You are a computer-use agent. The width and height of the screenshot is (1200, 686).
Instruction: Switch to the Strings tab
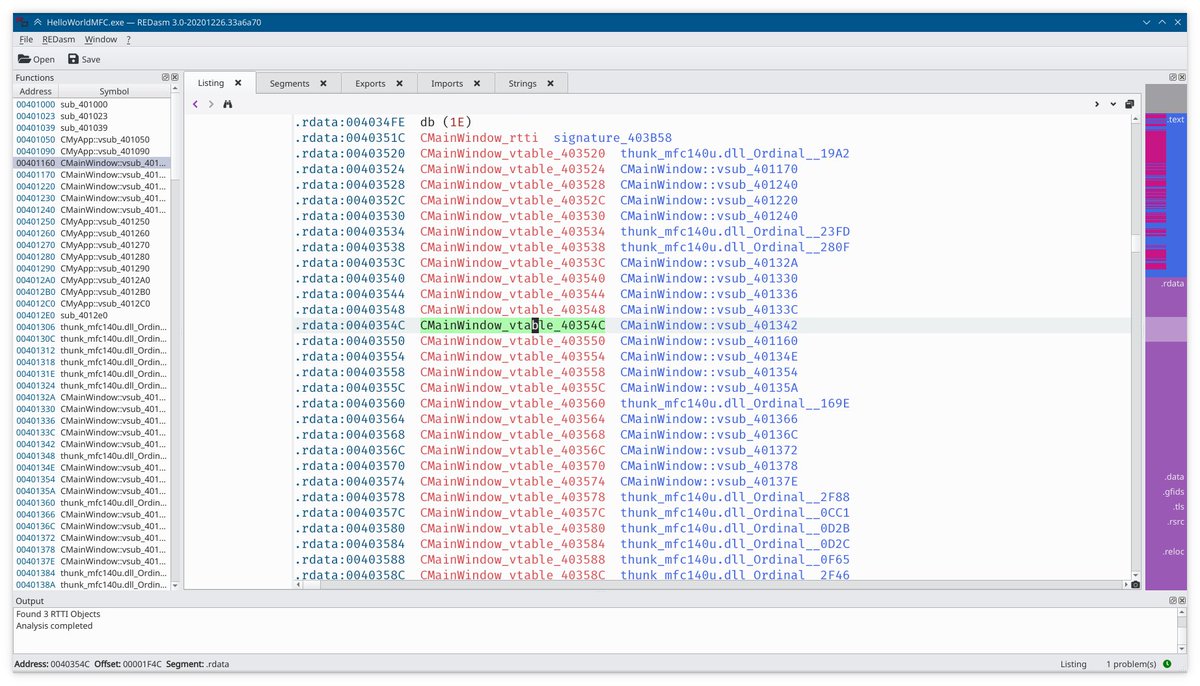pyautogui.click(x=532, y=84)
